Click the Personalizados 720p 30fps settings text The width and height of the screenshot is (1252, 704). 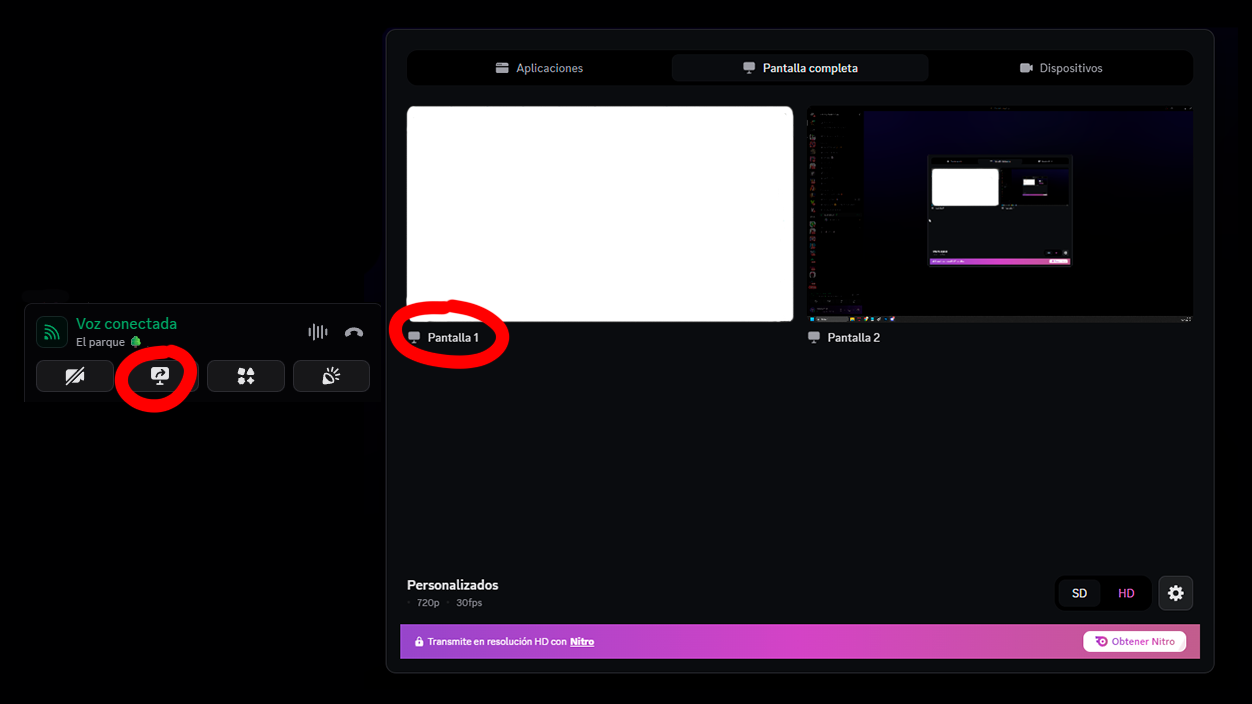(452, 592)
